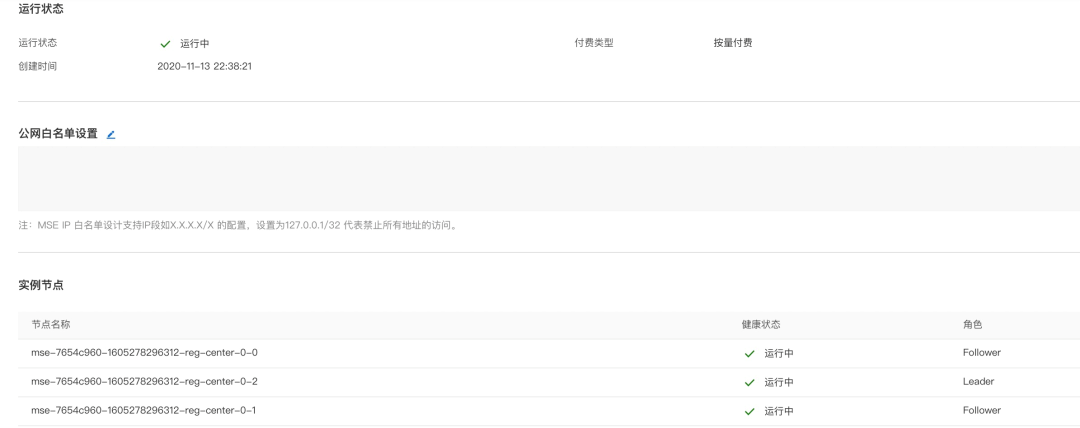Click Follower role in the reg-center-0-1 row
Image resolution: width=1080 pixels, height=428 pixels.
(x=982, y=411)
